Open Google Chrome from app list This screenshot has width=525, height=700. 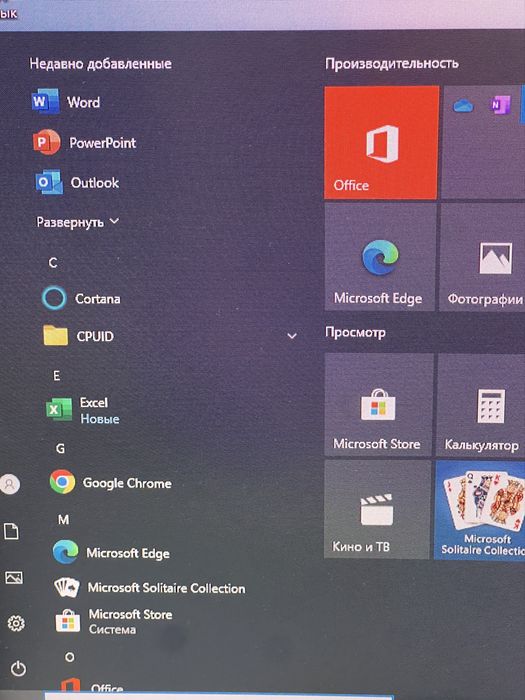110,483
